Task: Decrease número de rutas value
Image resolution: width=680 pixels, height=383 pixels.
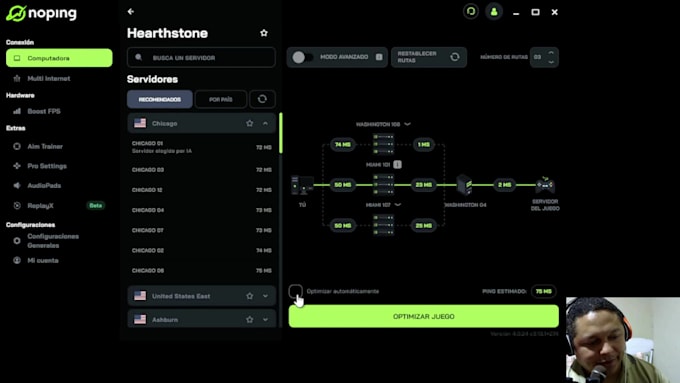Action: (x=551, y=62)
